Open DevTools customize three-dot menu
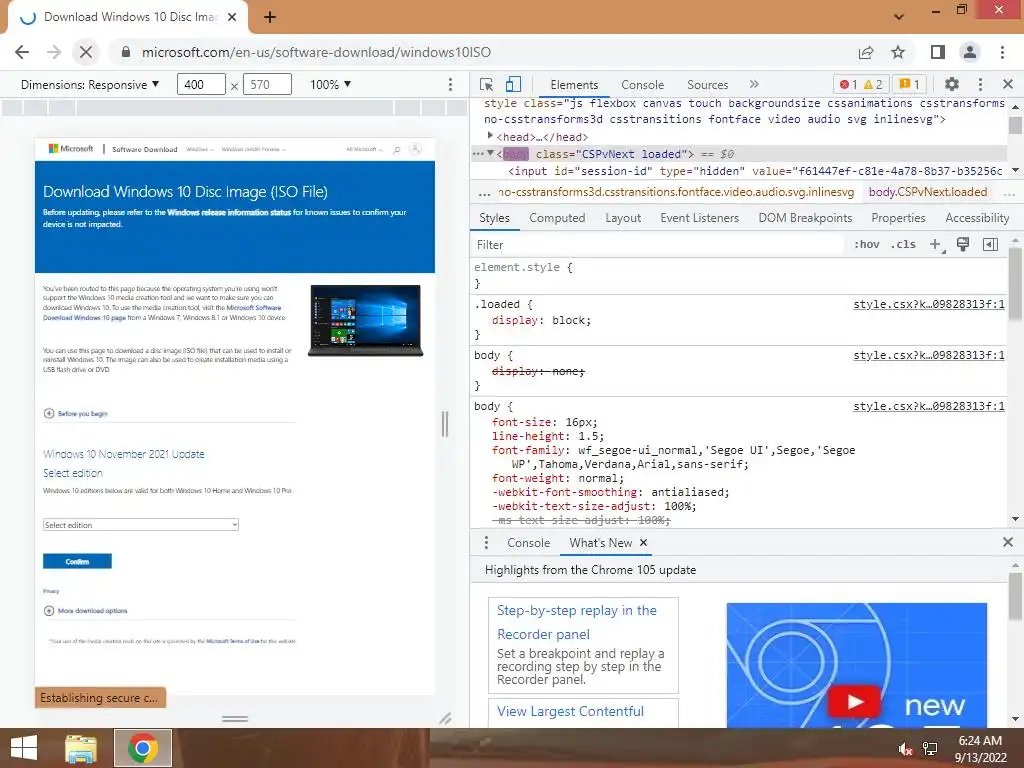1024x768 pixels. coord(980,84)
